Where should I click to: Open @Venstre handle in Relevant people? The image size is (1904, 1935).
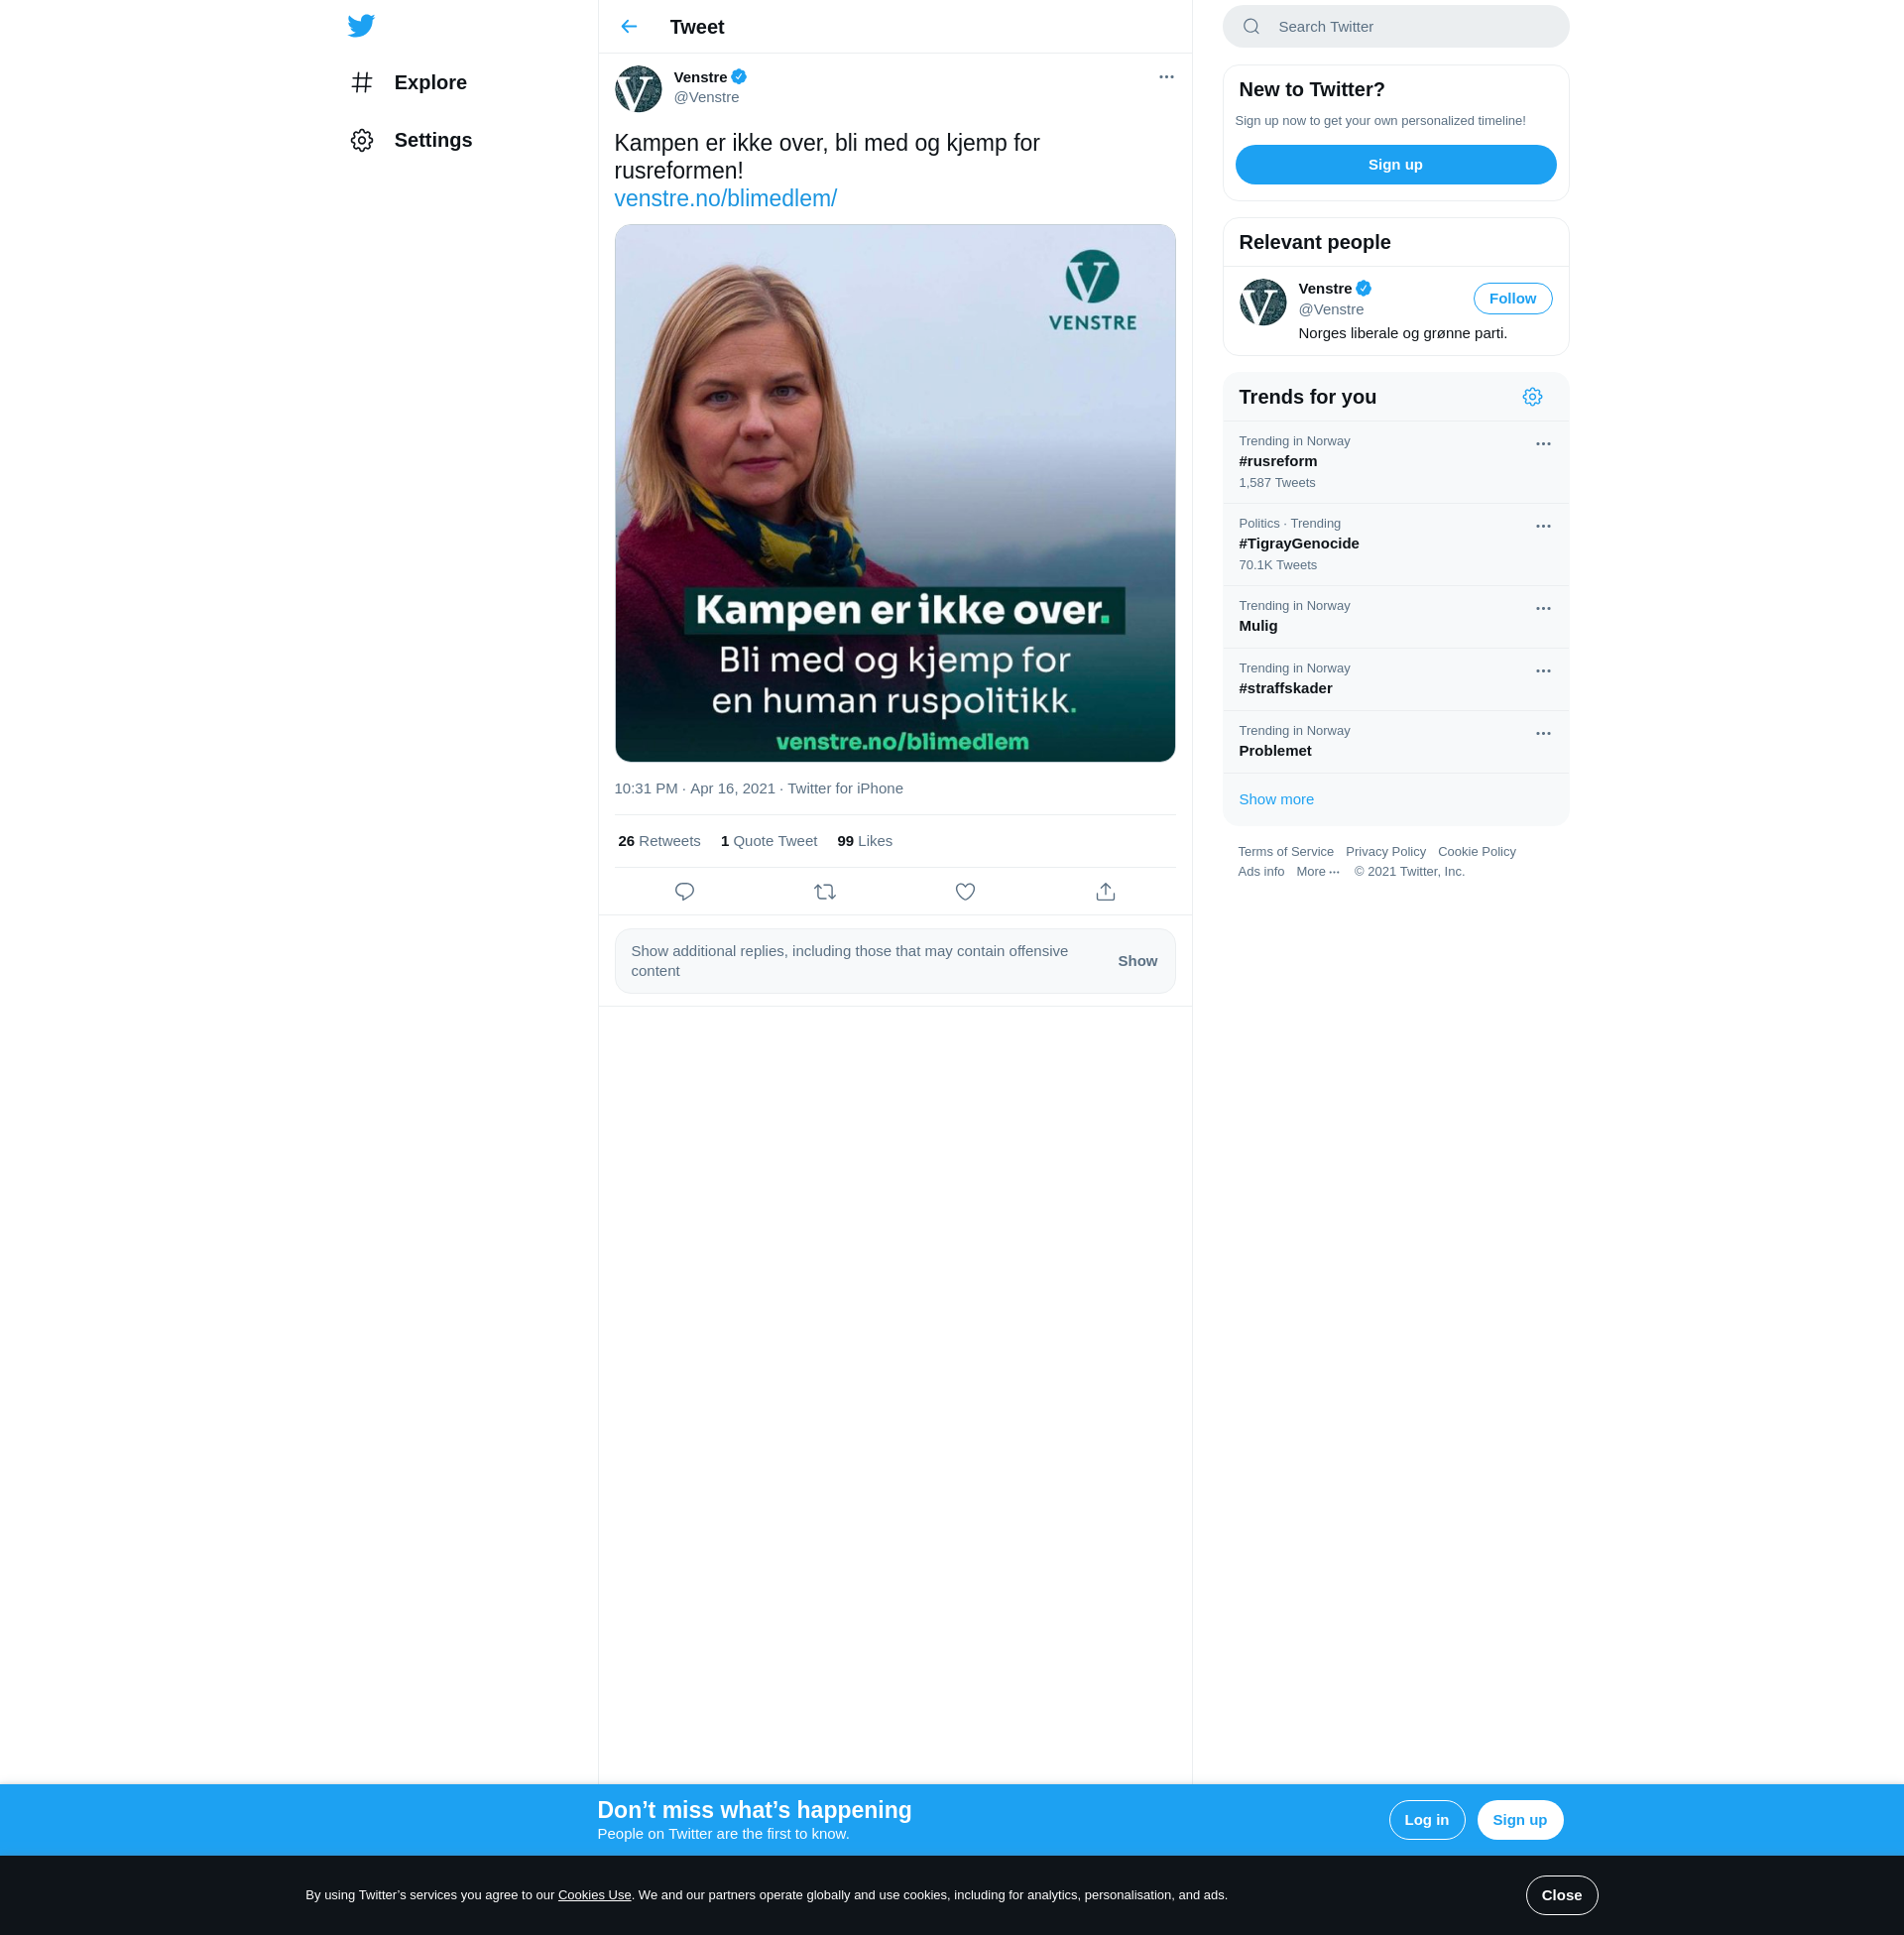click(x=1331, y=309)
